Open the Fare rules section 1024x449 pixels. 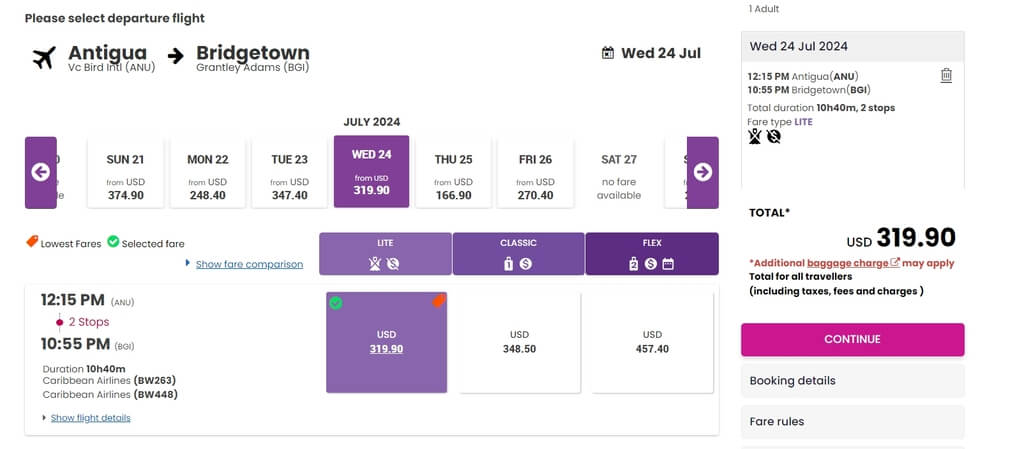(852, 422)
